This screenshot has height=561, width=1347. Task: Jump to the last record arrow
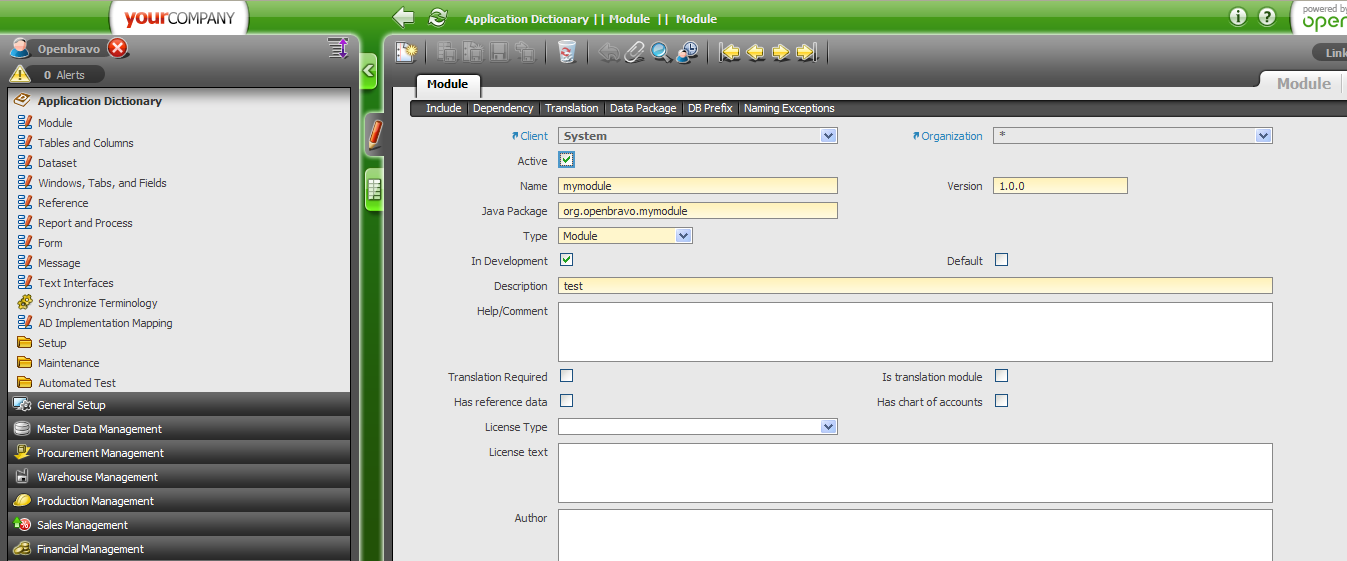pyautogui.click(x=807, y=52)
